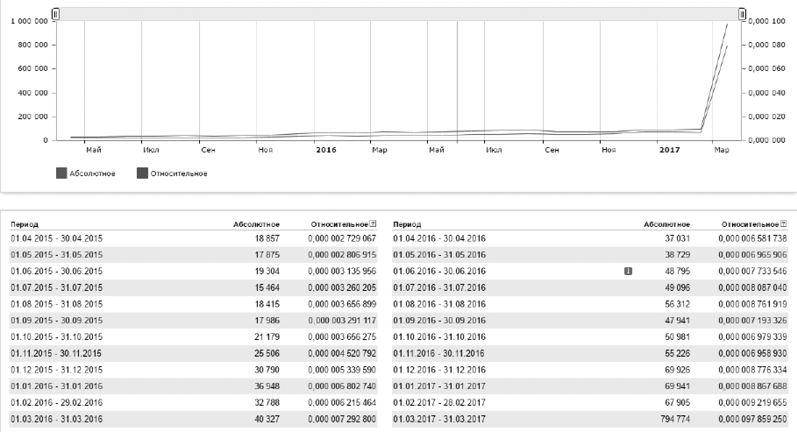Image resolution: width=797 pixels, height=432 pixels.
Task: Open help icon beside right Относительное header
Action: tap(784, 224)
